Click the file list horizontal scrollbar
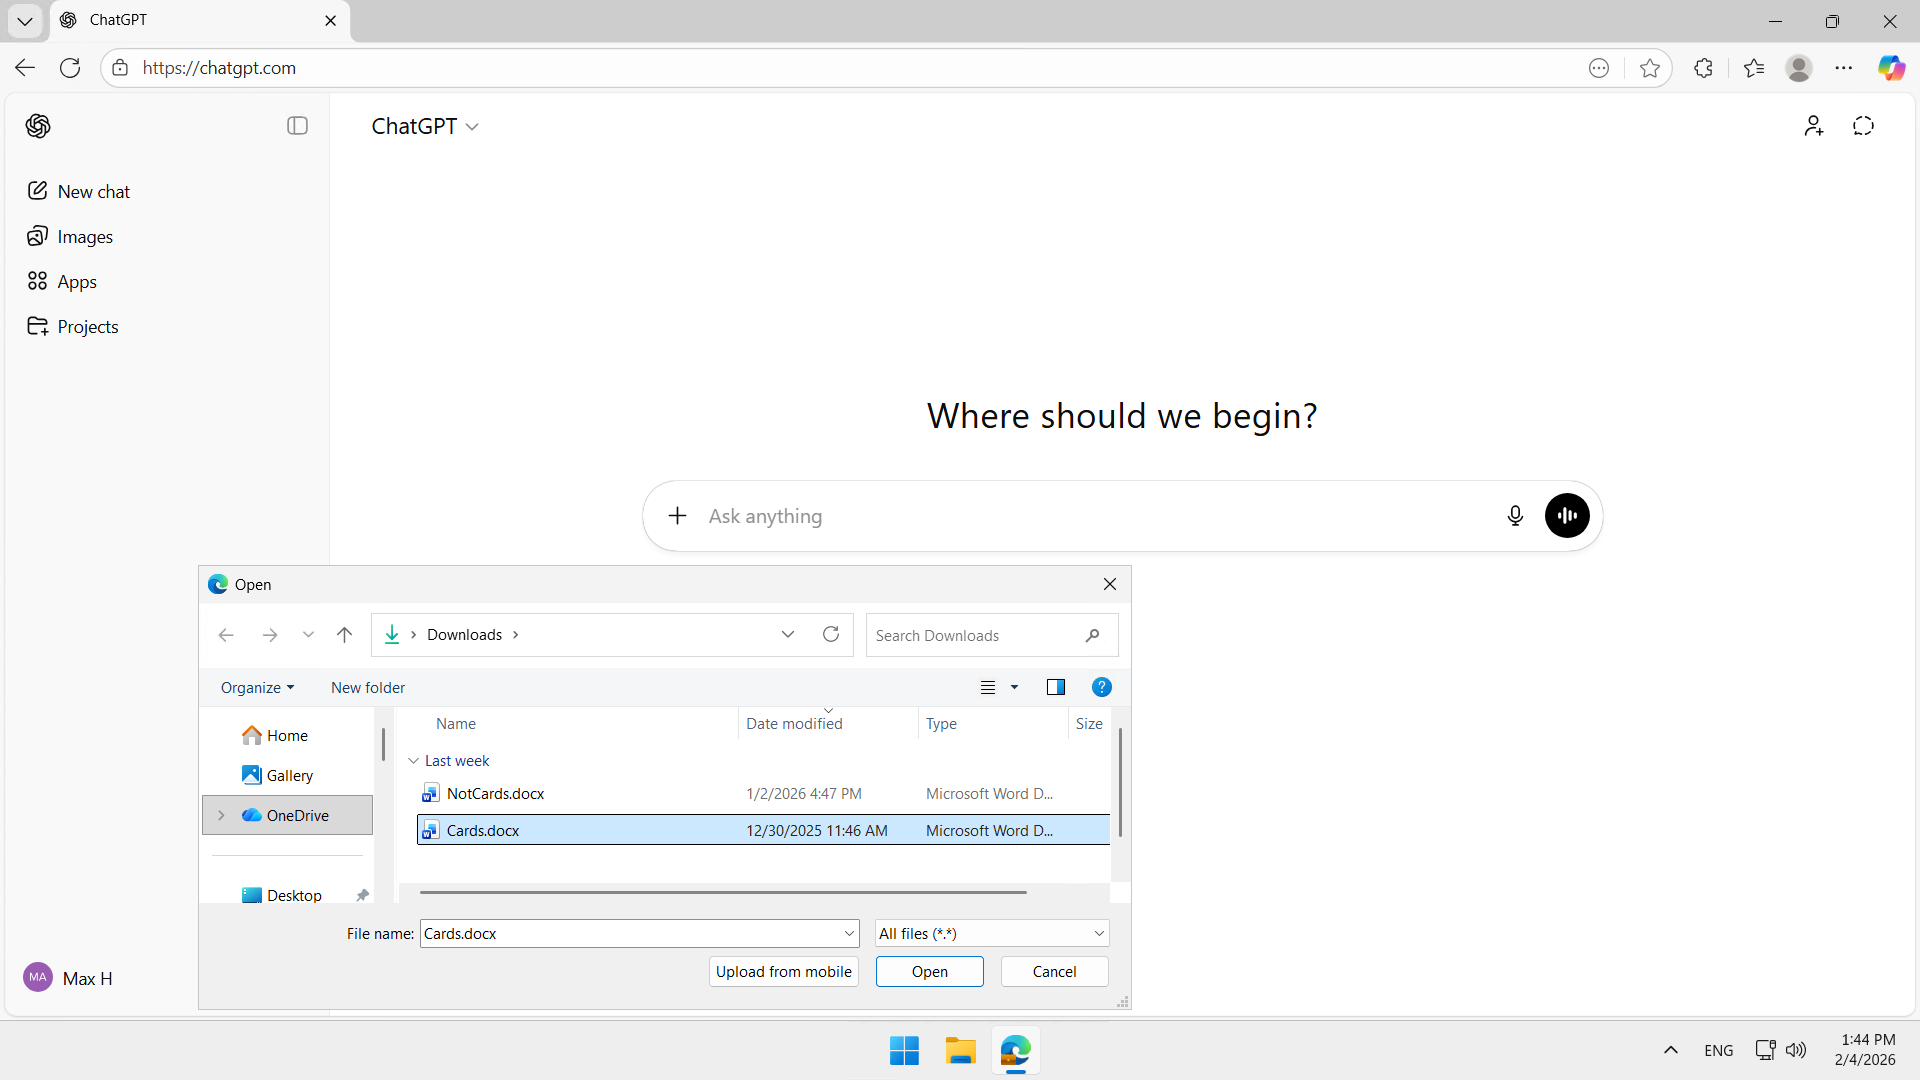Image resolution: width=1920 pixels, height=1080 pixels. coord(722,892)
